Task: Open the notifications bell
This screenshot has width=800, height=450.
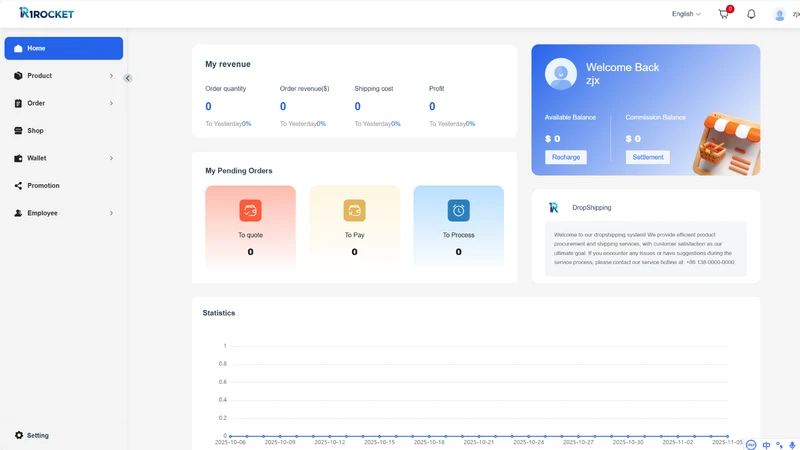Action: click(x=751, y=14)
